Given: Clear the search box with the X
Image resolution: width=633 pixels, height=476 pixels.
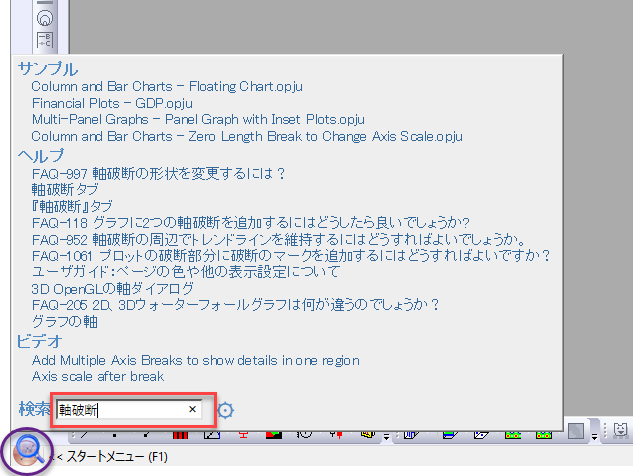Looking at the screenshot, I should [193, 409].
